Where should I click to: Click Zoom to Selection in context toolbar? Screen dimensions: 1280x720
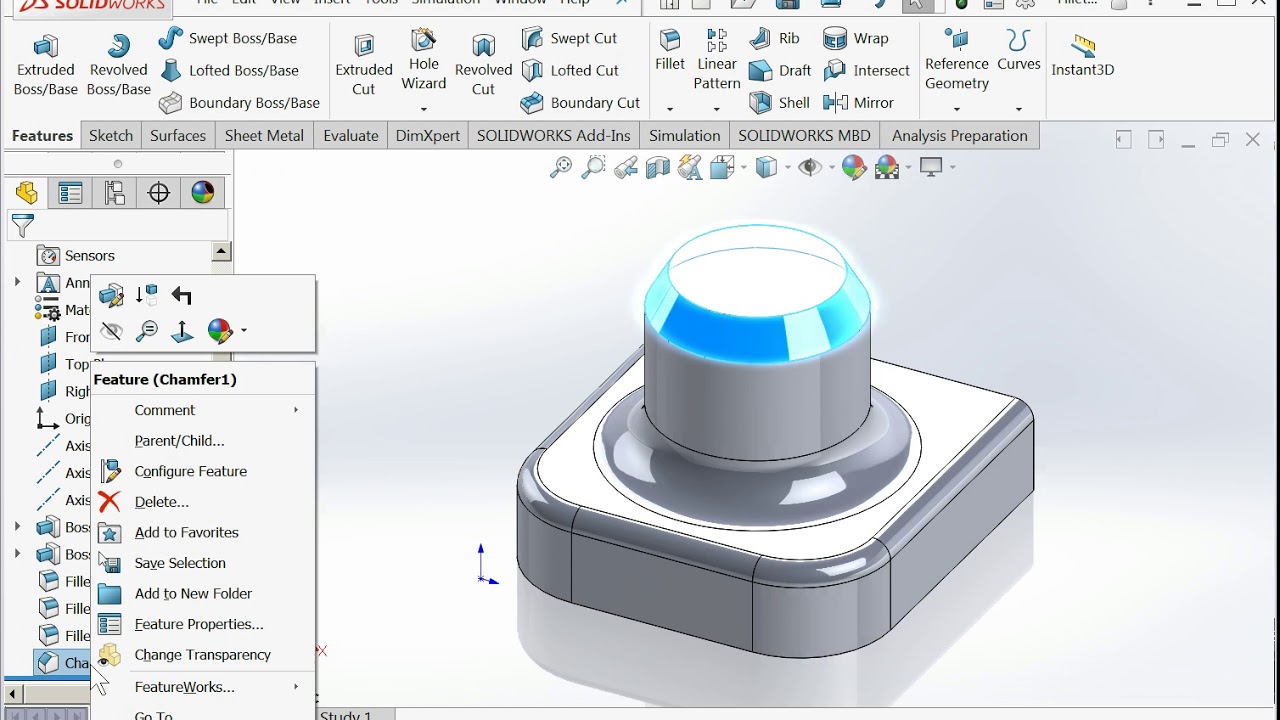pyautogui.click(x=147, y=330)
